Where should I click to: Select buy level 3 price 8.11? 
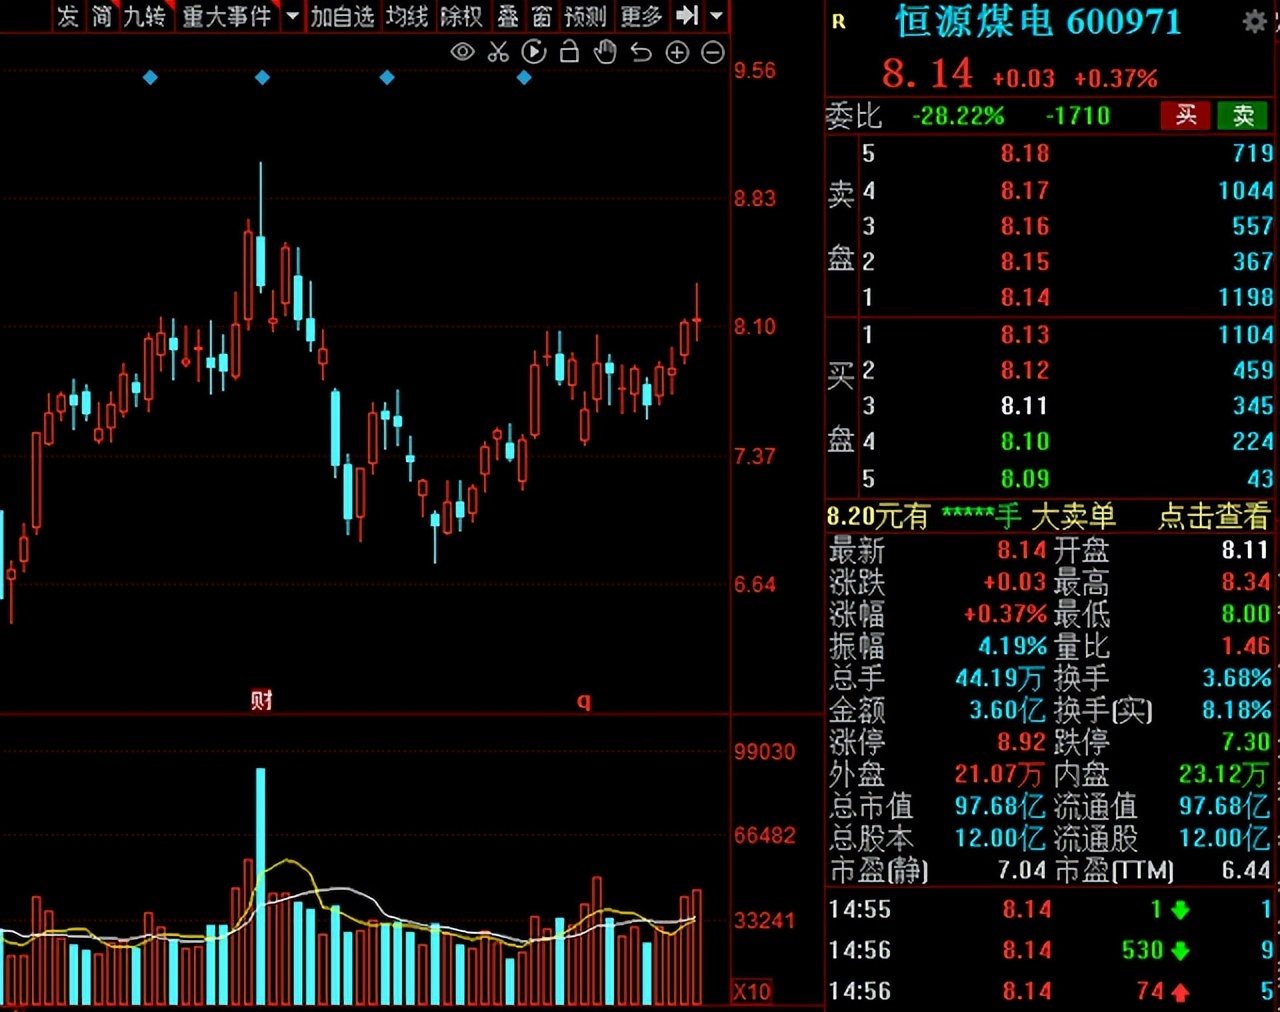coord(1025,406)
